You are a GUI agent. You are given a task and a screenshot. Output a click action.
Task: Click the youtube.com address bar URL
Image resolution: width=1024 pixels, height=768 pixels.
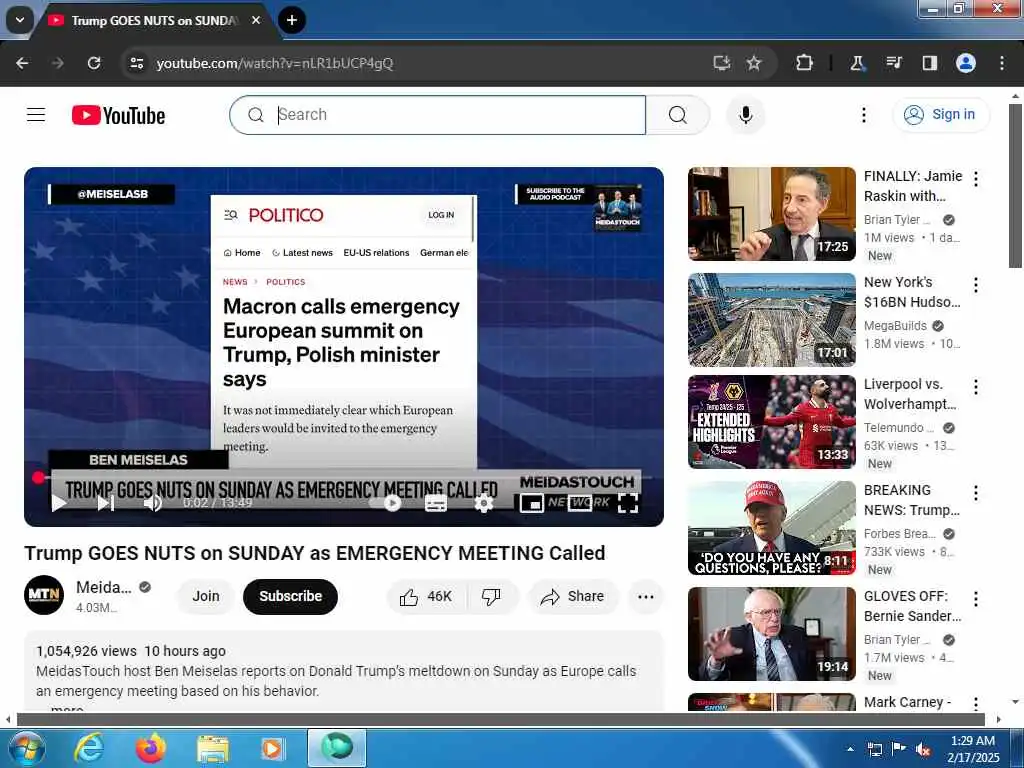point(274,63)
